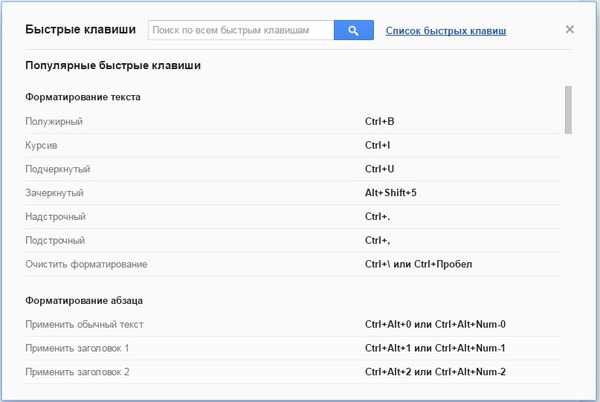Image resolution: width=600 pixels, height=402 pixels.
Task: Click the 'Применить заголовок 2' row
Action: pyautogui.click(x=292, y=372)
